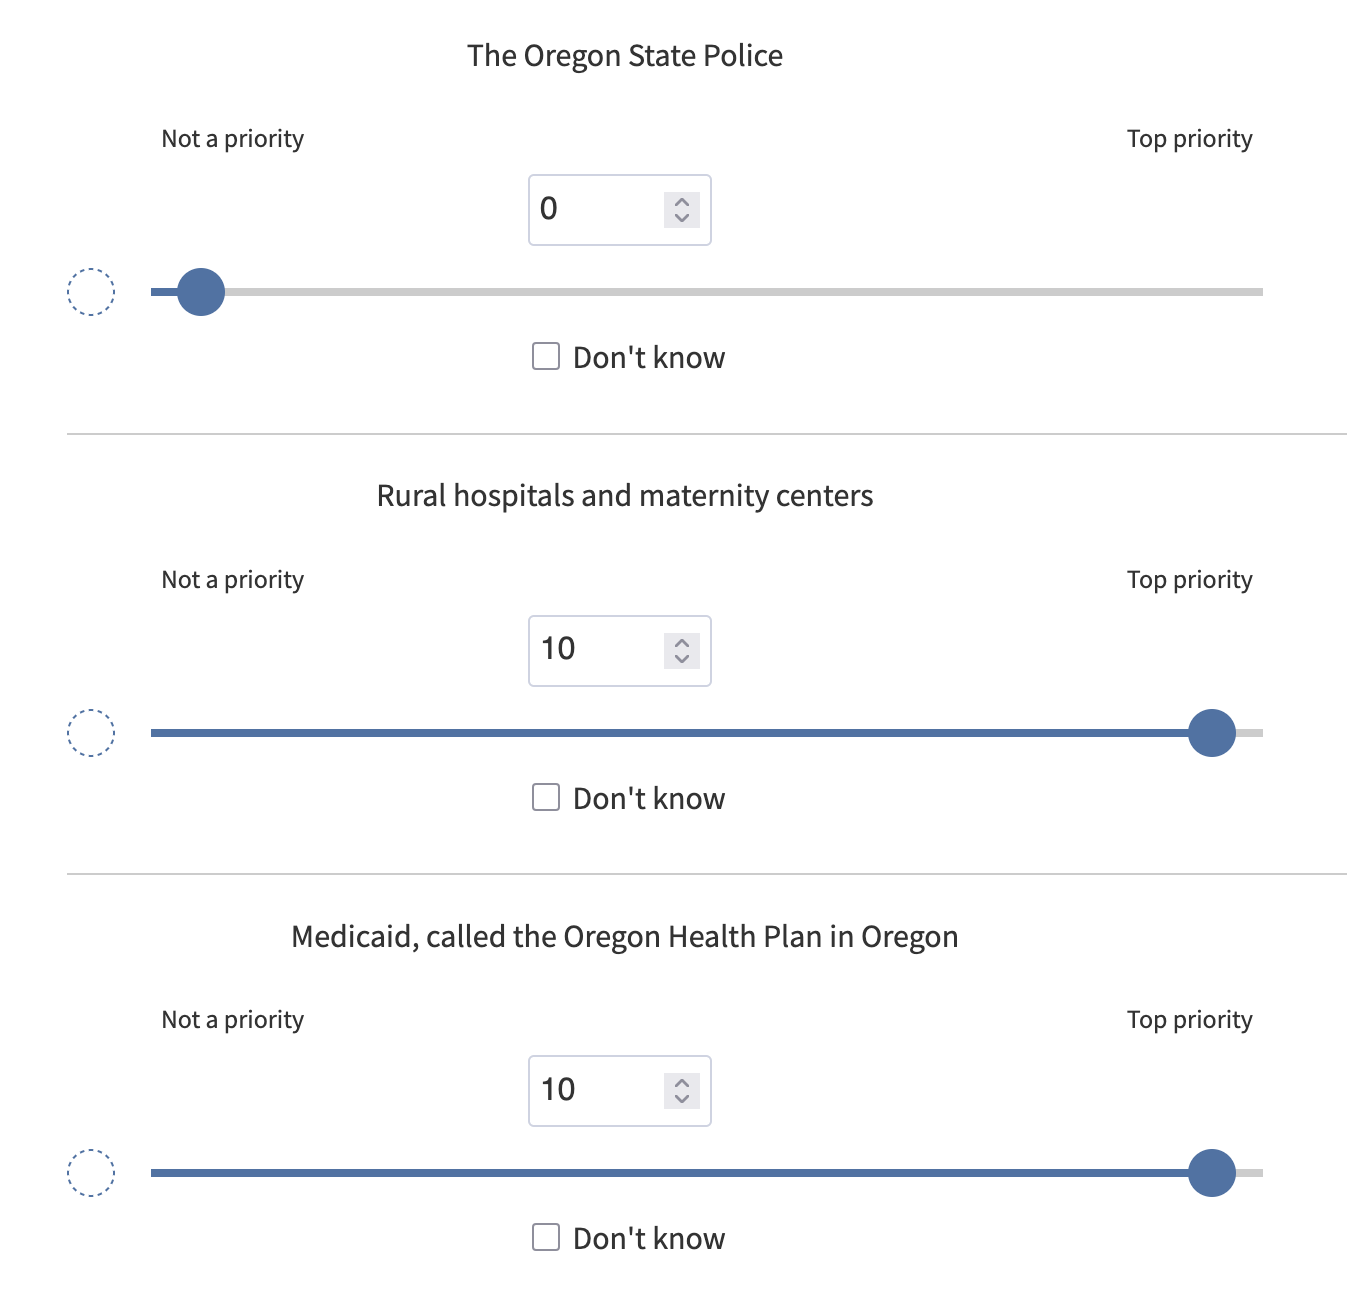
Task: Enable "Don't know" checkbox for Medicaid
Action: [546, 1237]
